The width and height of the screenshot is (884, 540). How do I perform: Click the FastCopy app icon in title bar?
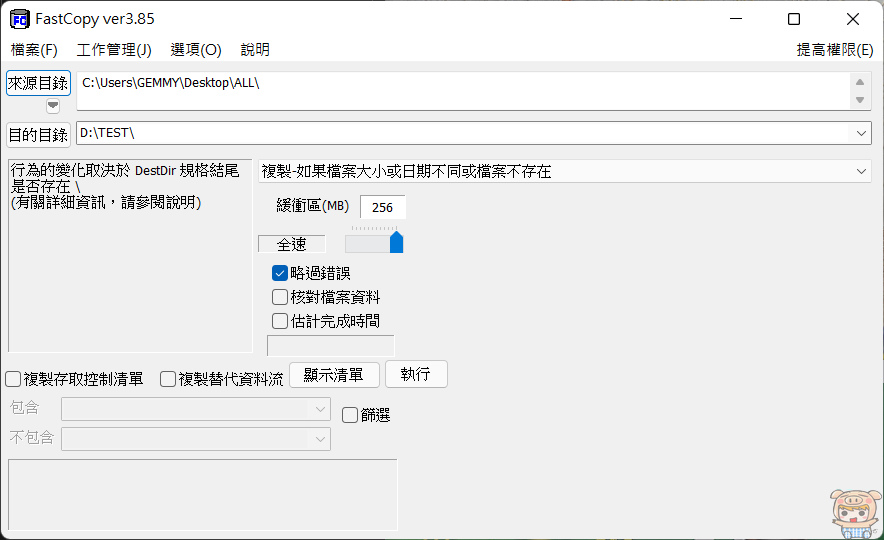pos(20,19)
